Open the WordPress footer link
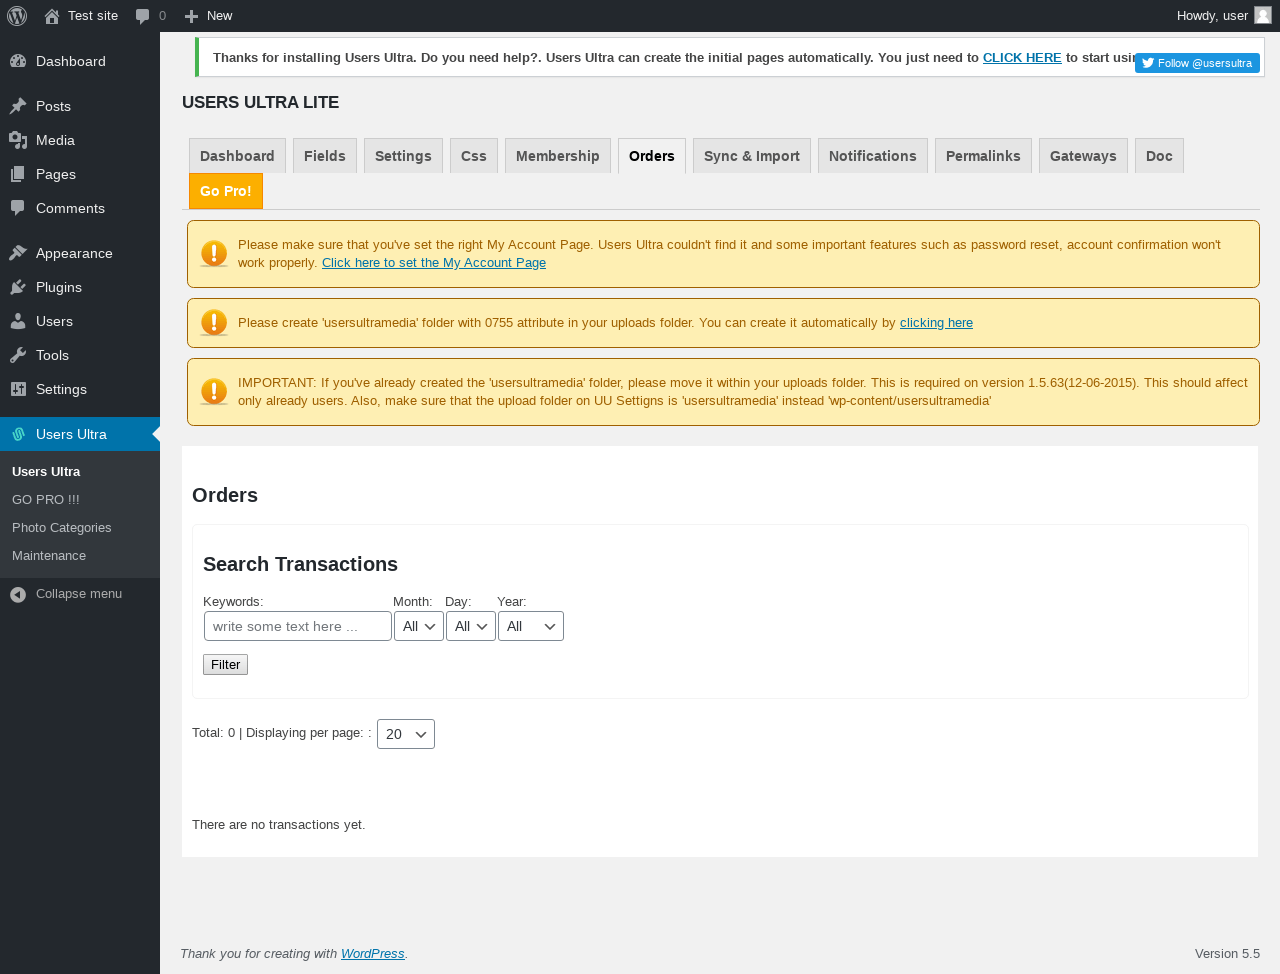Screen dimensions: 1280x974 (373, 954)
